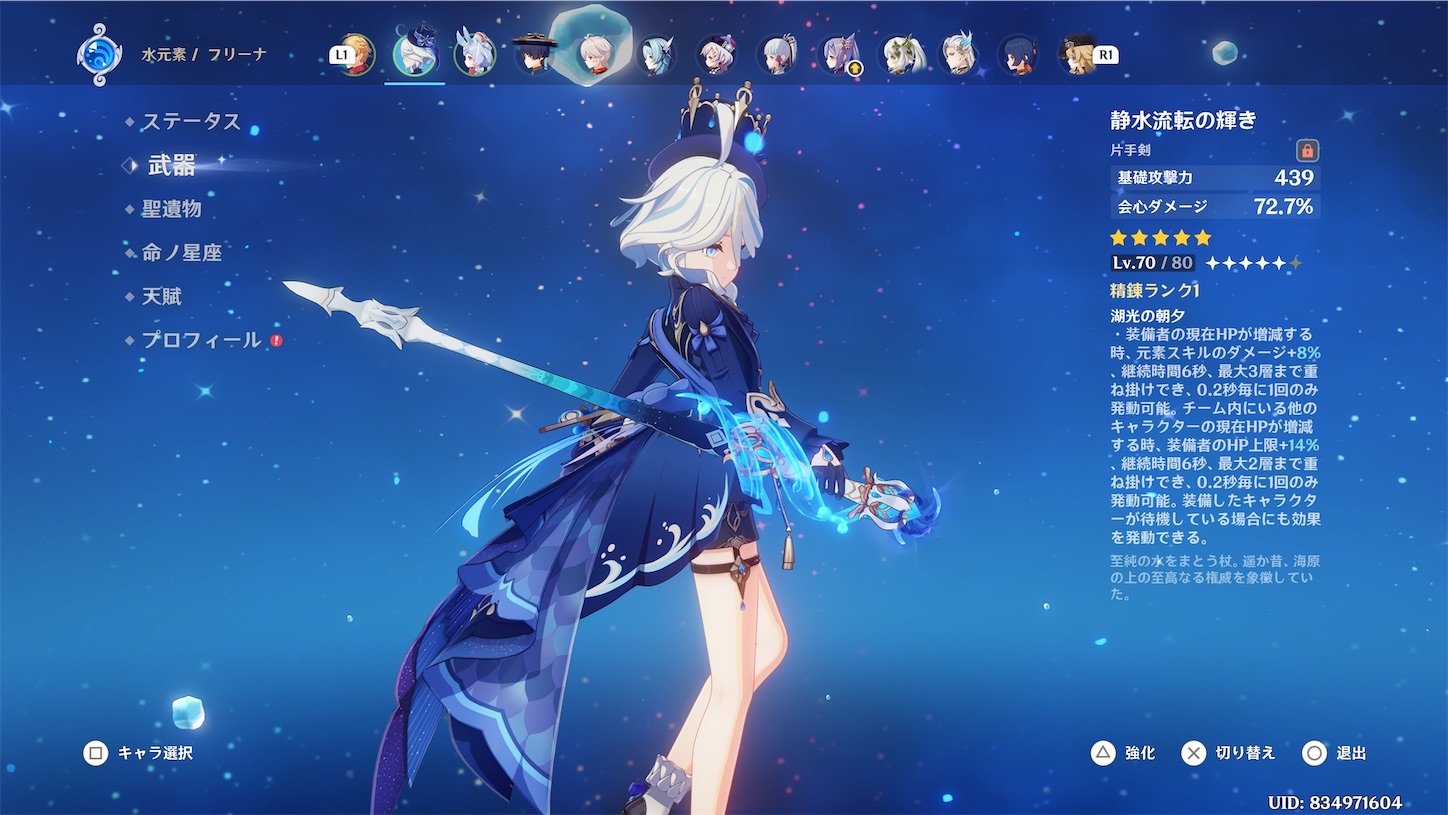Image resolution: width=1448 pixels, height=815 pixels.
Task: Select the portrait with white rabbit-like ears
Action: click(474, 54)
